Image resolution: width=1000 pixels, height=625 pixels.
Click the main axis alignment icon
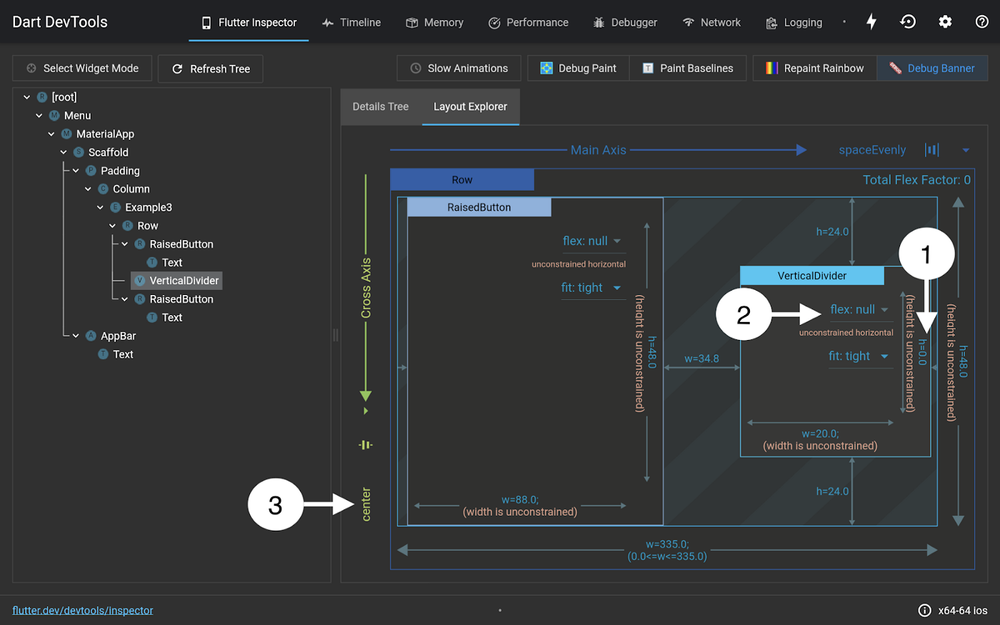[x=932, y=150]
